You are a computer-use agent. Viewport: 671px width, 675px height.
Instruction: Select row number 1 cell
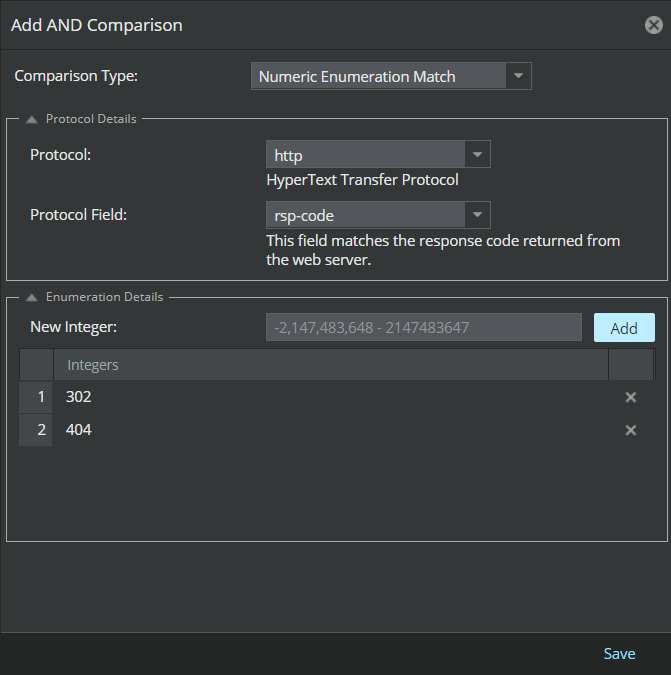36,397
